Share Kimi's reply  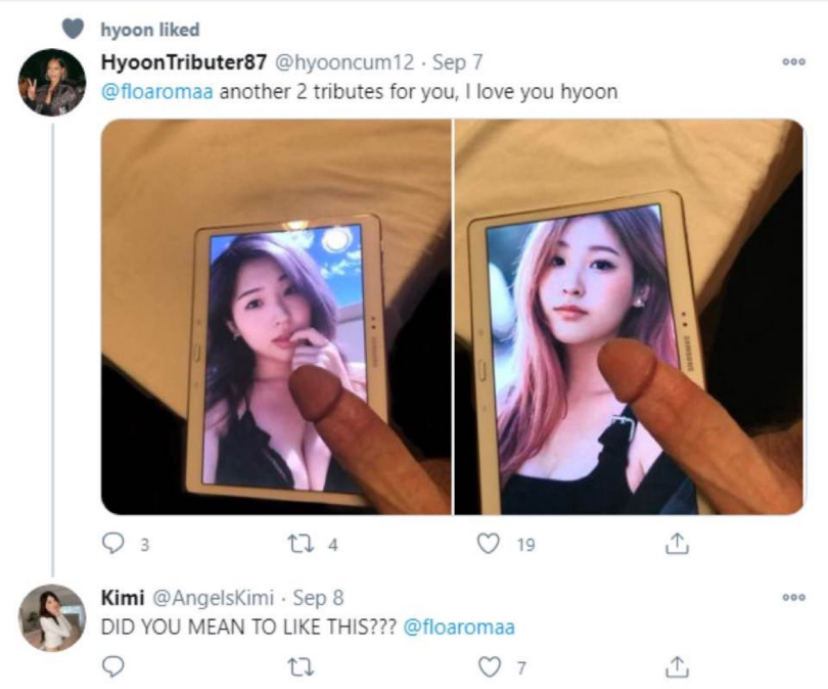click(x=676, y=667)
